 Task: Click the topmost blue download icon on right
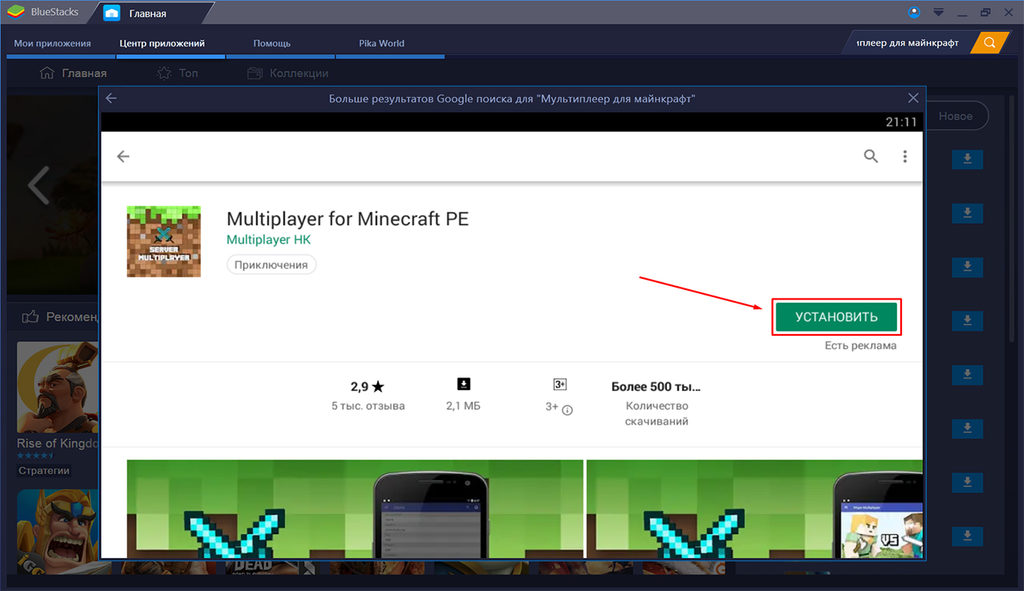pos(967,159)
